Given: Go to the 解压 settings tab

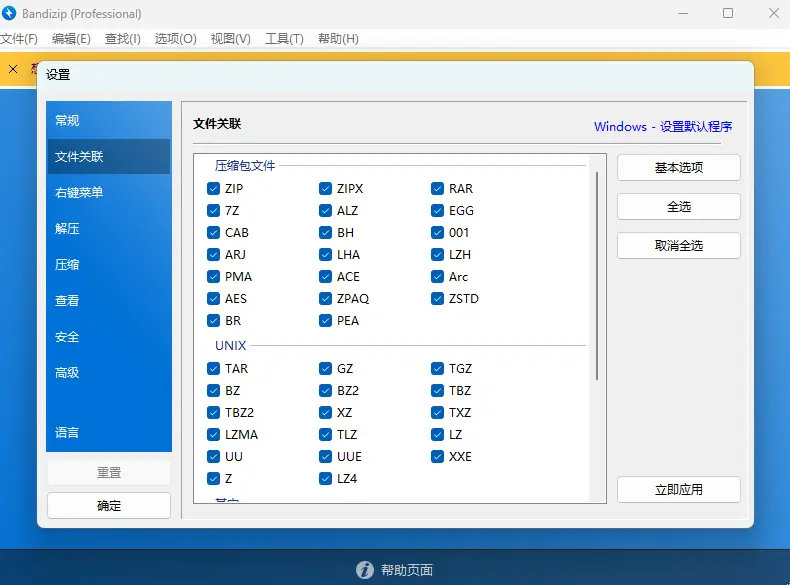Looking at the screenshot, I should point(109,229).
